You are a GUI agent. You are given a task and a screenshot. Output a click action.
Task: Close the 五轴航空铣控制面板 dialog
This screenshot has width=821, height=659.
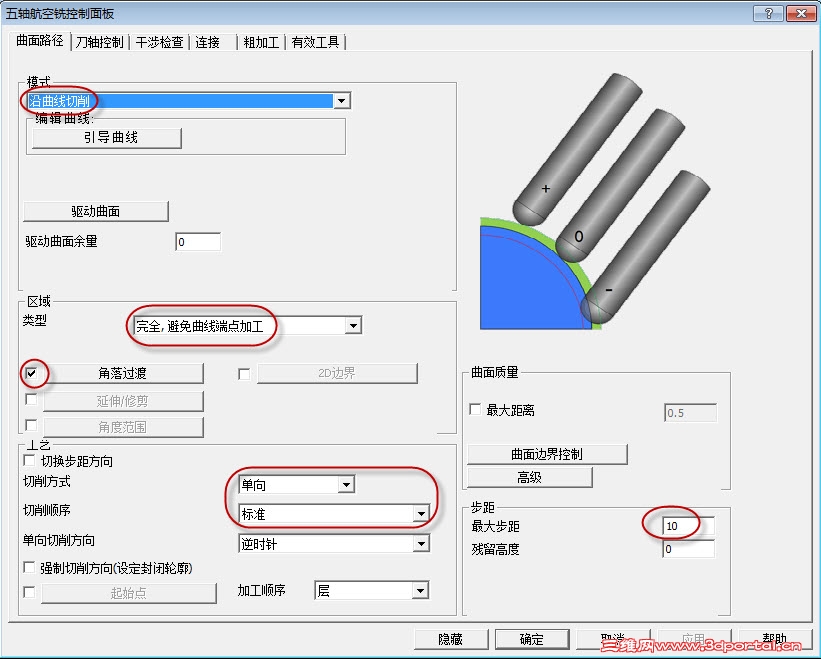[x=801, y=14]
